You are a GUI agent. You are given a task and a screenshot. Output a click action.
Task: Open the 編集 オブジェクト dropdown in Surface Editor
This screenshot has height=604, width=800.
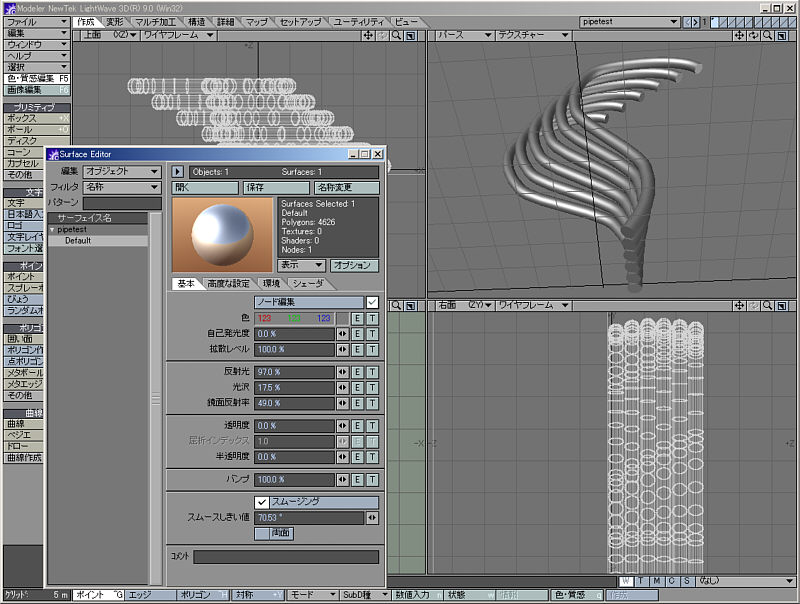[x=122, y=172]
